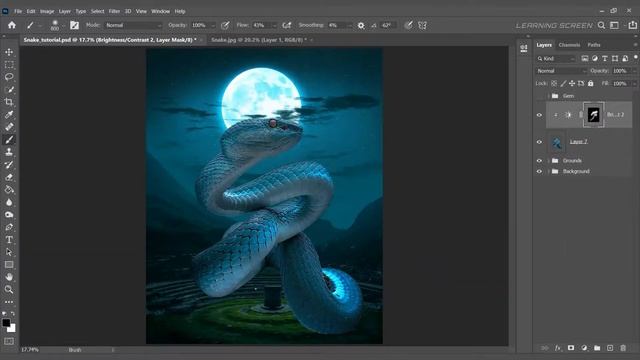
Task: Click the symmetry paint butterfly icon
Action: click(422, 25)
